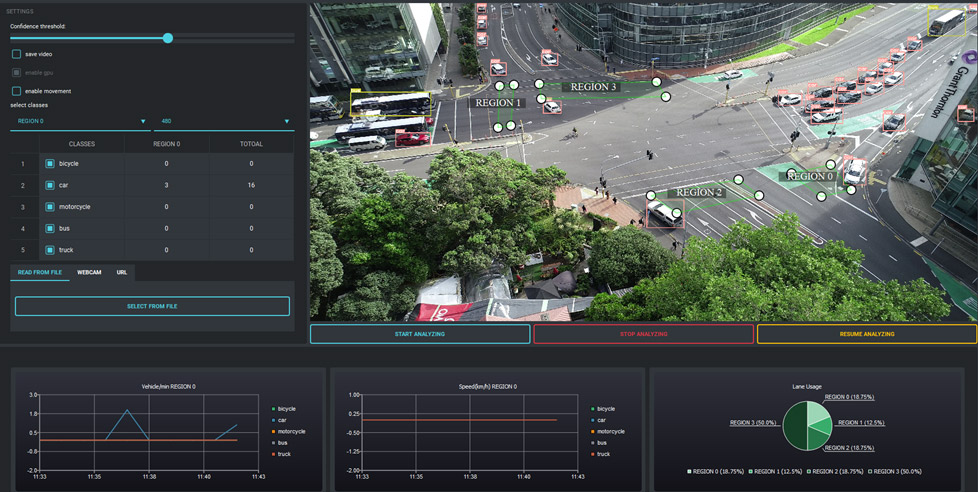Click the REGION 1 label on video
978x492 pixels.
[x=497, y=103]
